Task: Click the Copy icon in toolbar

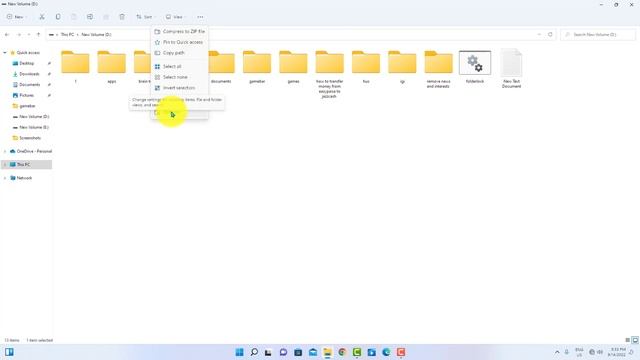Action: (58, 17)
